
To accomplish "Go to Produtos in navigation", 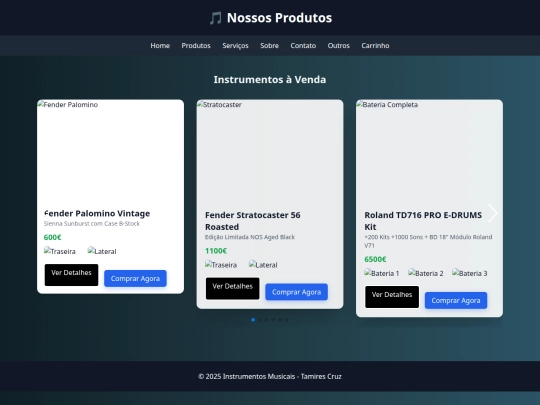I will tap(196, 45).
